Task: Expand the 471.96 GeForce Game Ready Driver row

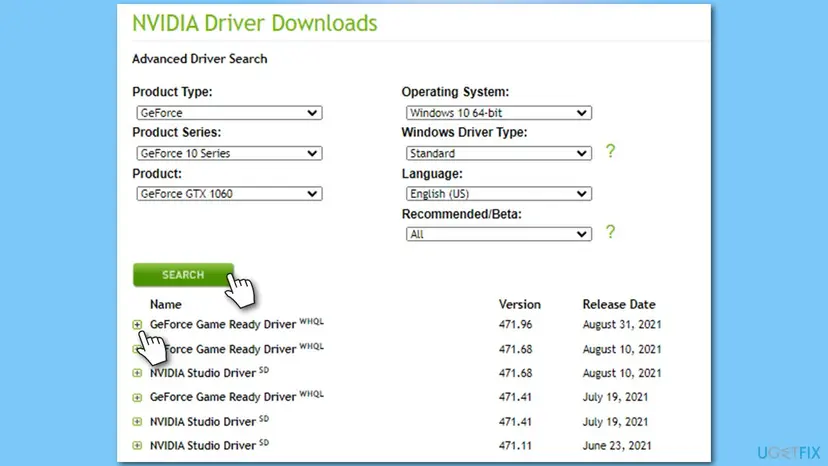Action: 137,324
